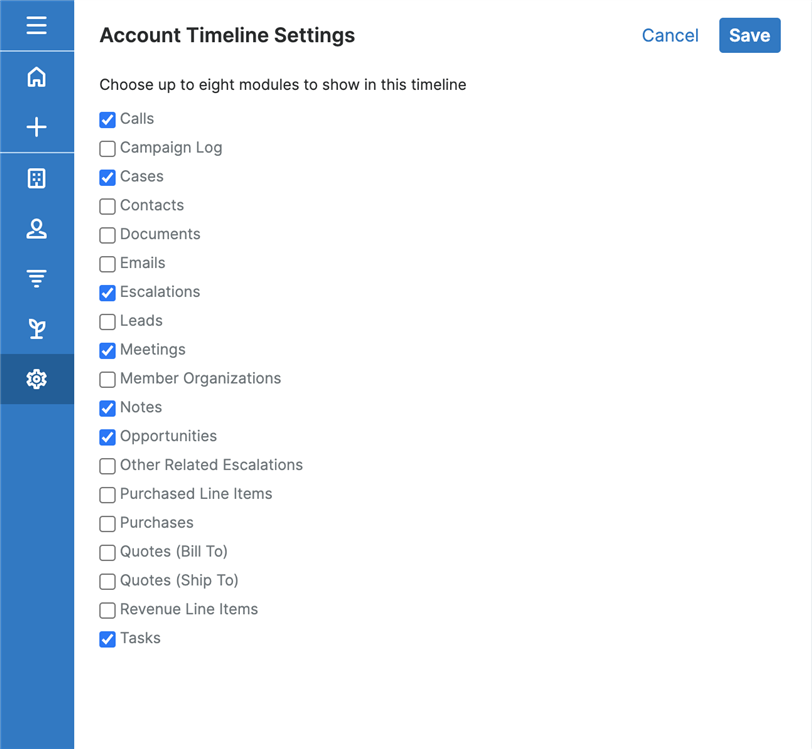Disable the Cases module checkbox
The width and height of the screenshot is (812, 749).
tap(108, 178)
